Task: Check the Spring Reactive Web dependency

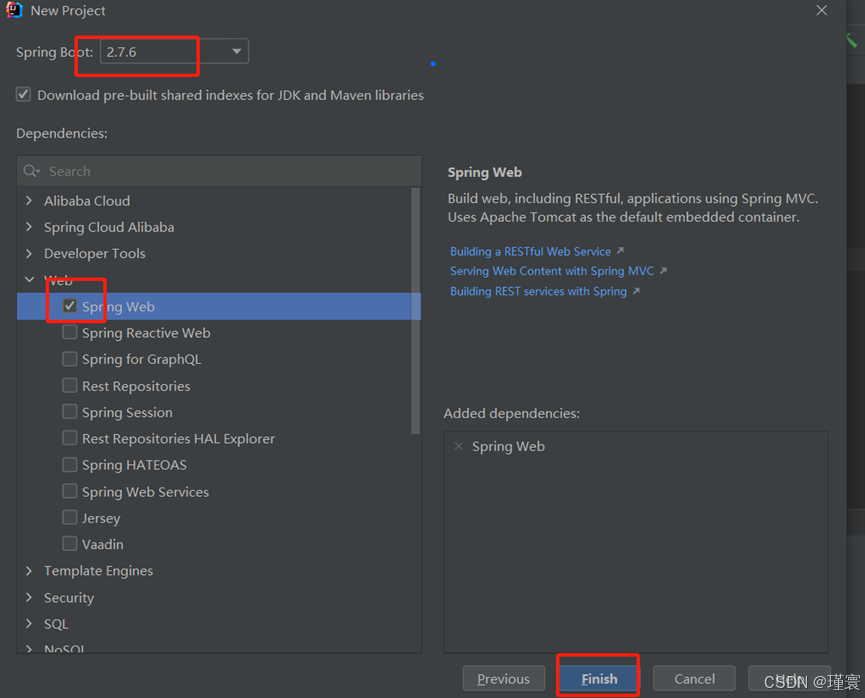Action: pyautogui.click(x=70, y=332)
